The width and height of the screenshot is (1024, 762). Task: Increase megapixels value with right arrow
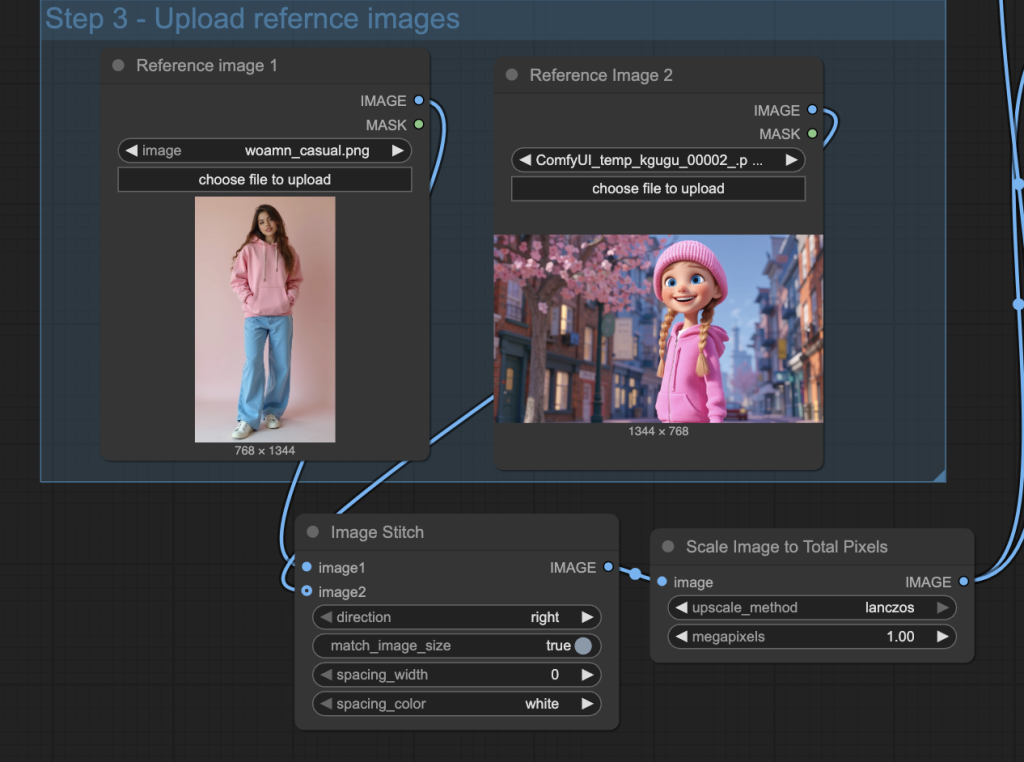coord(942,636)
